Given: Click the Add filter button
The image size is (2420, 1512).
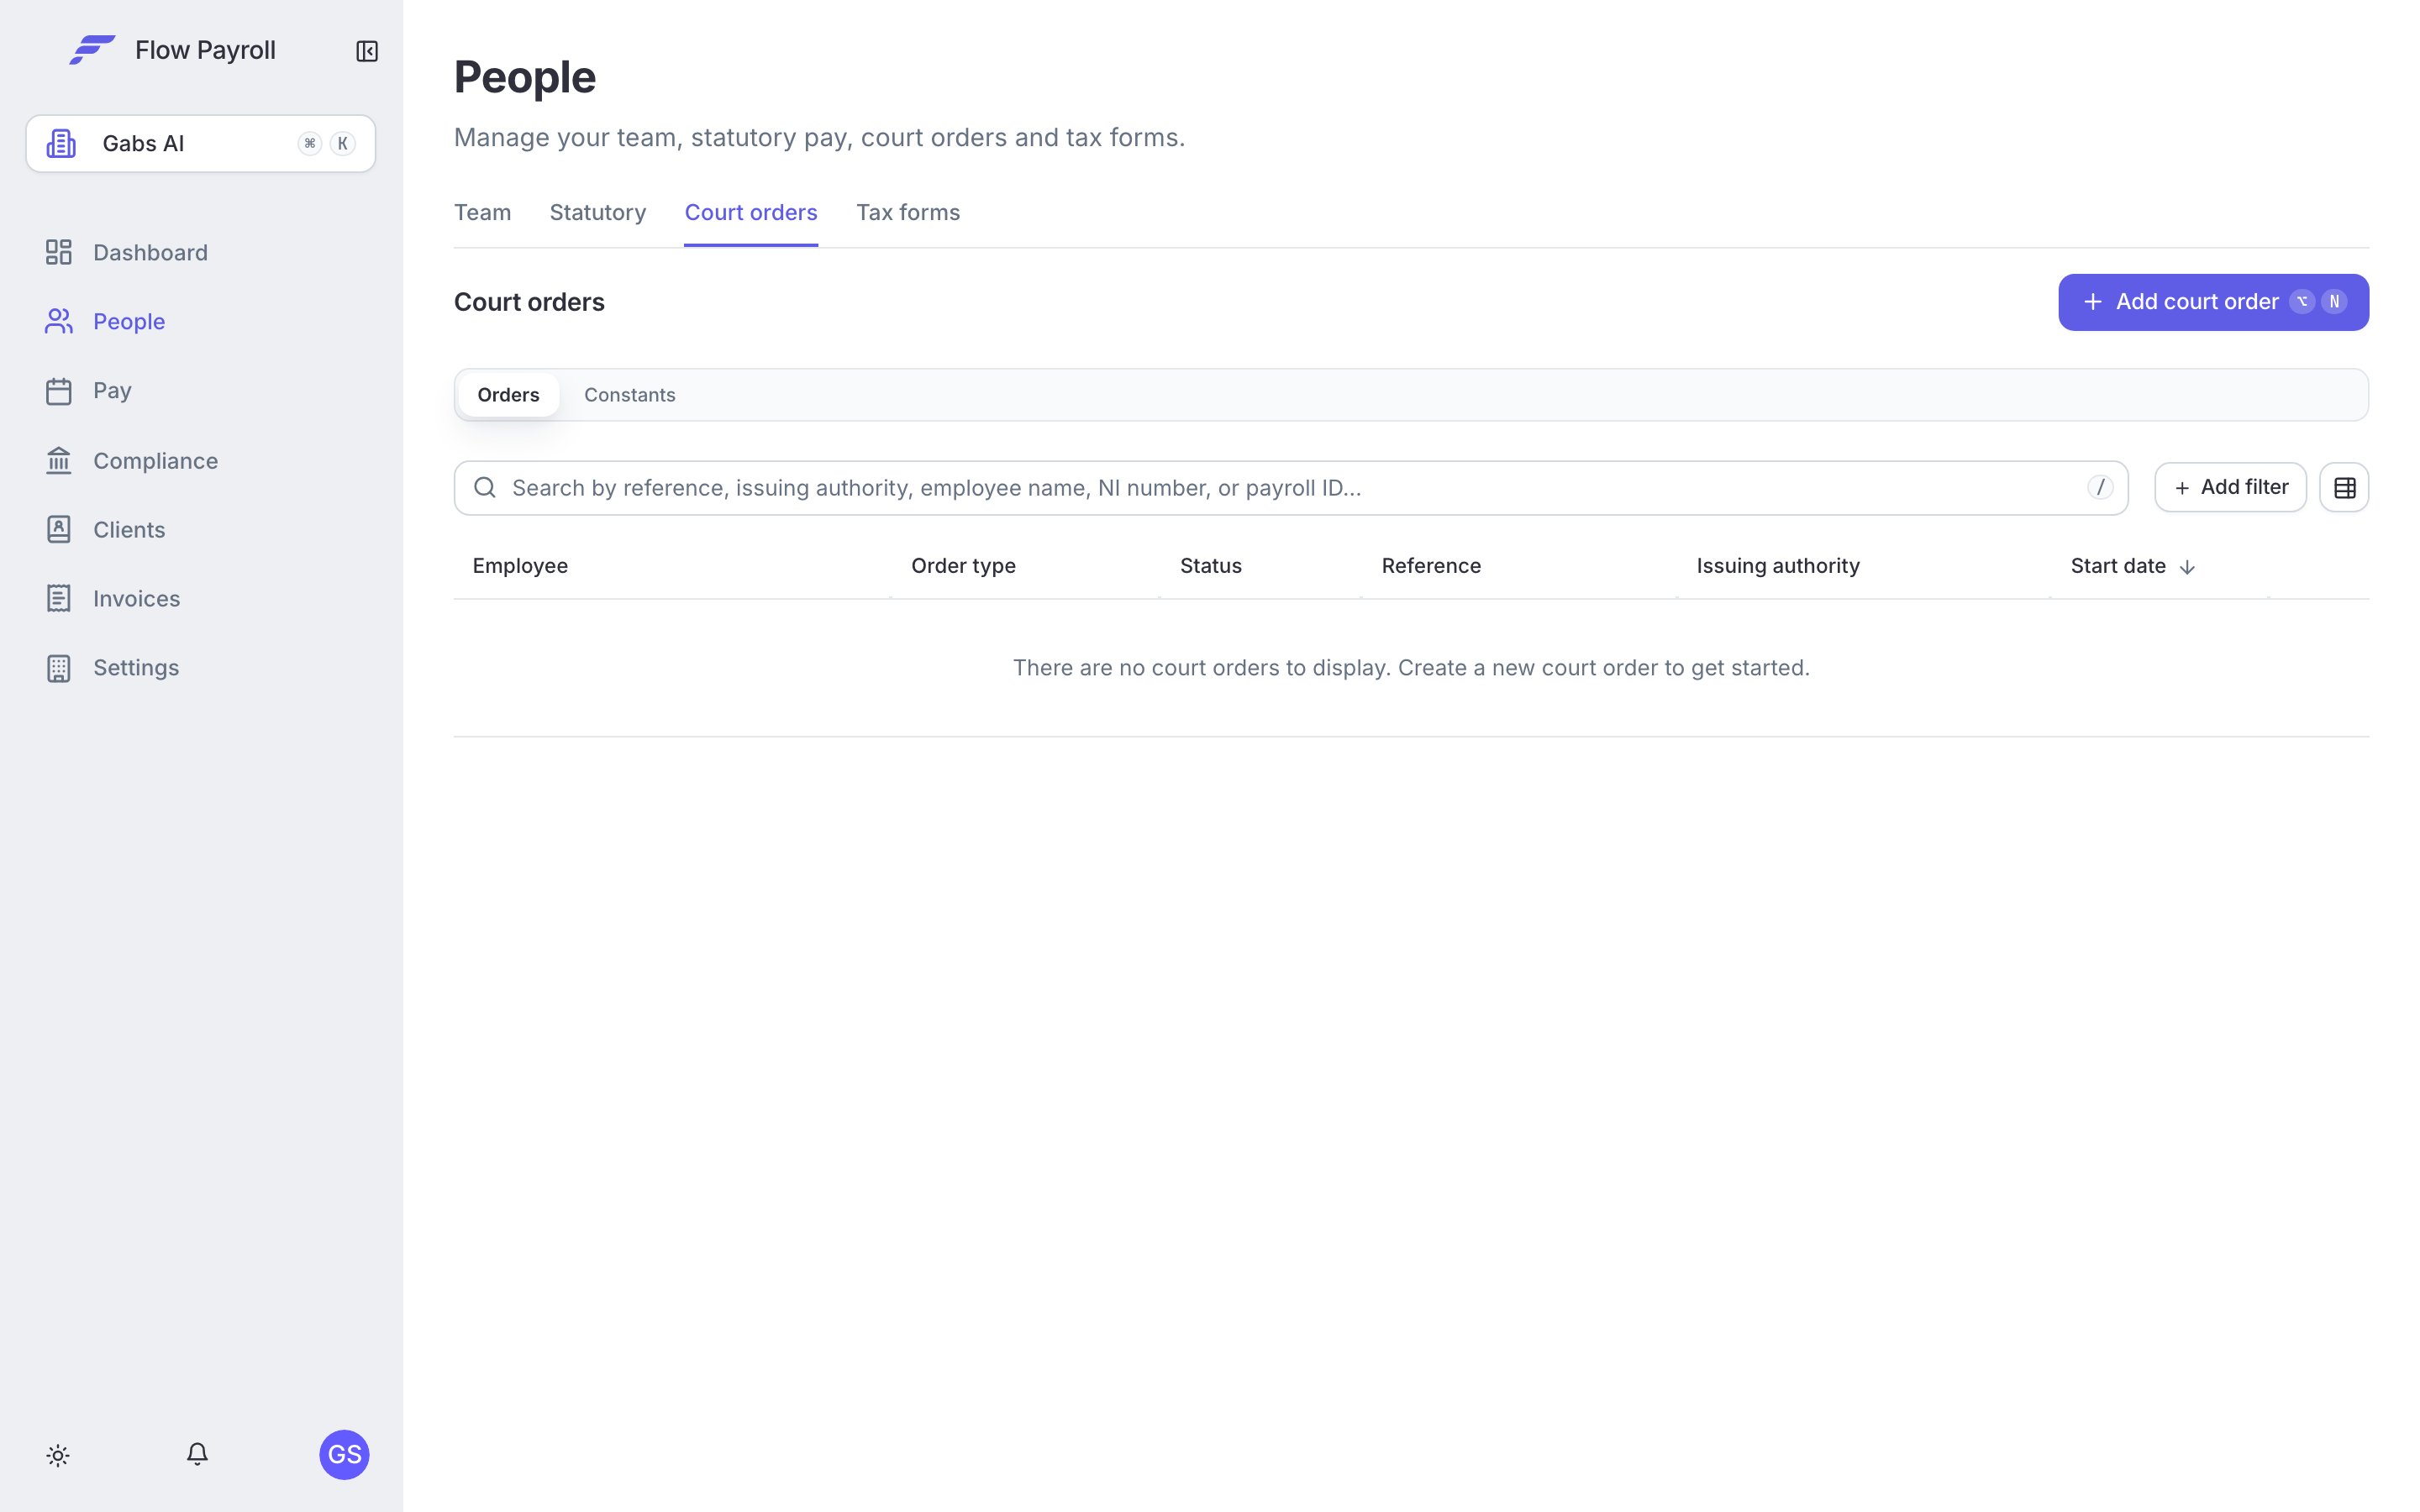Looking at the screenshot, I should tap(2230, 487).
